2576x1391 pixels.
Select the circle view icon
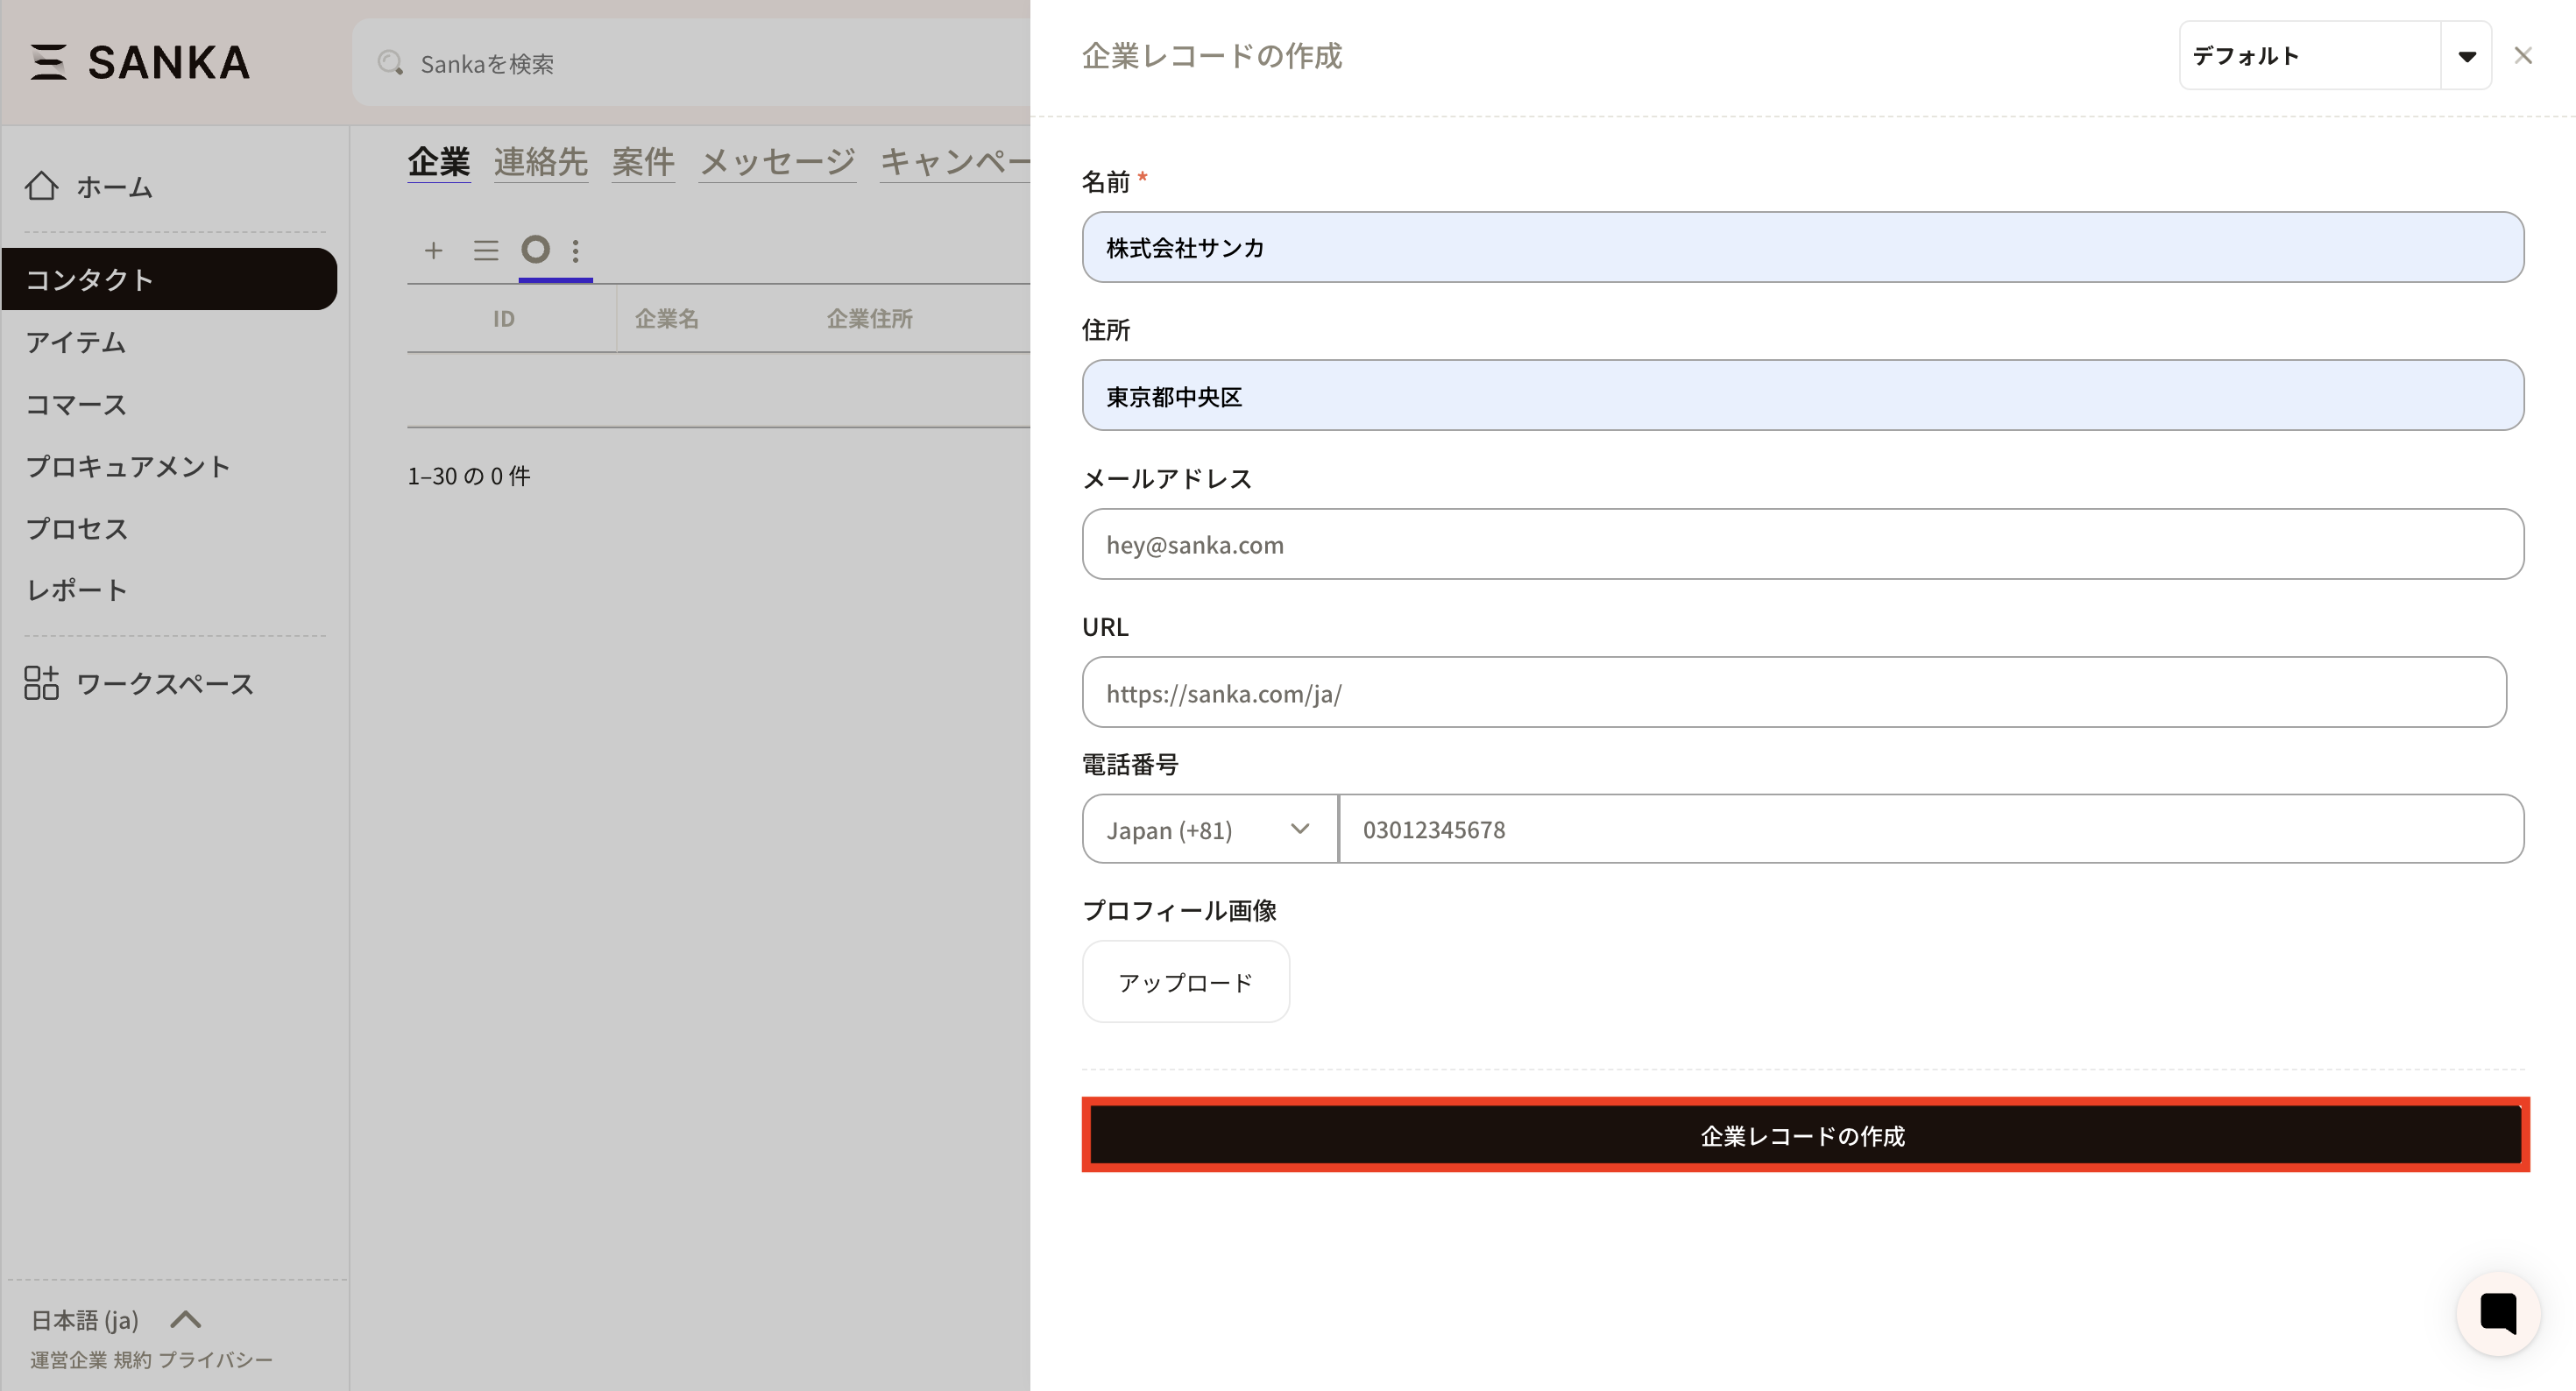(x=536, y=249)
